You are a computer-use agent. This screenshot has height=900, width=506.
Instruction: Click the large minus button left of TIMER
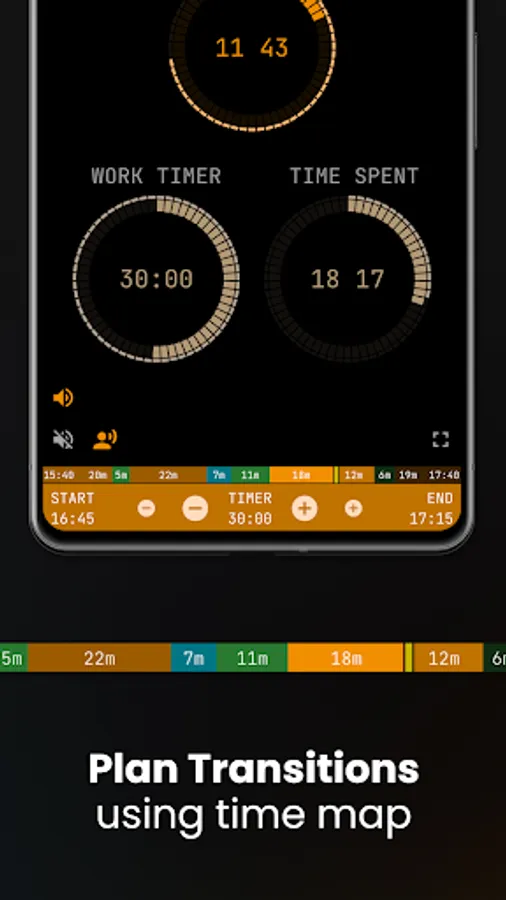195,508
